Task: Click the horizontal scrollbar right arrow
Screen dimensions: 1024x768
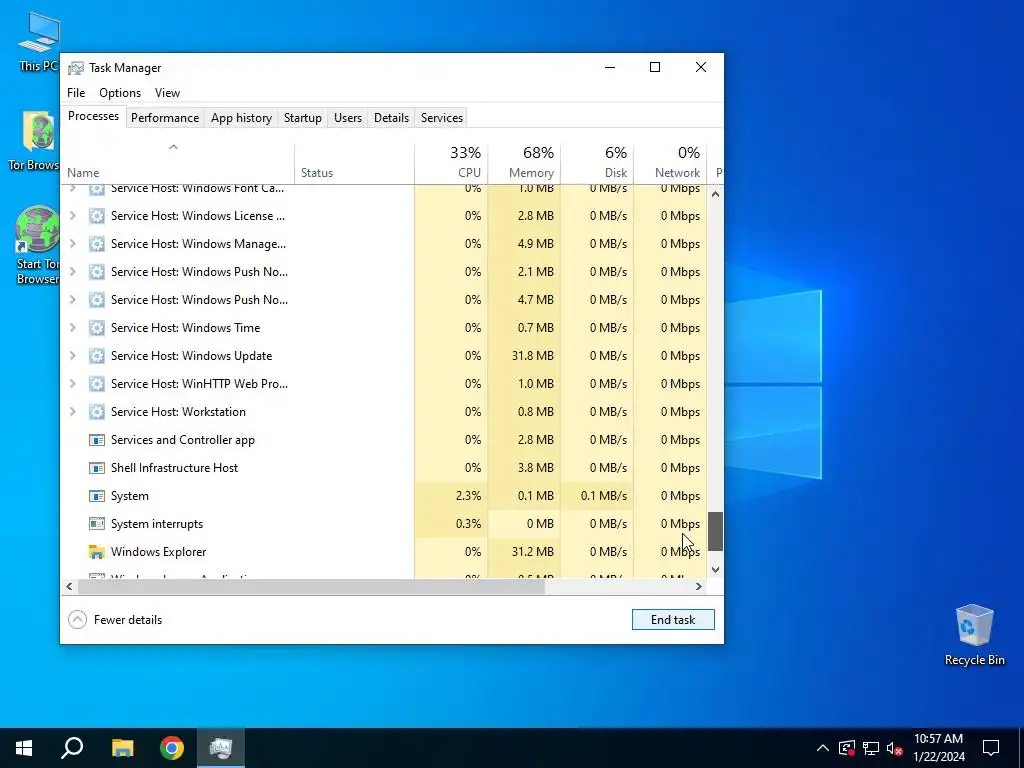Action: 699,586
